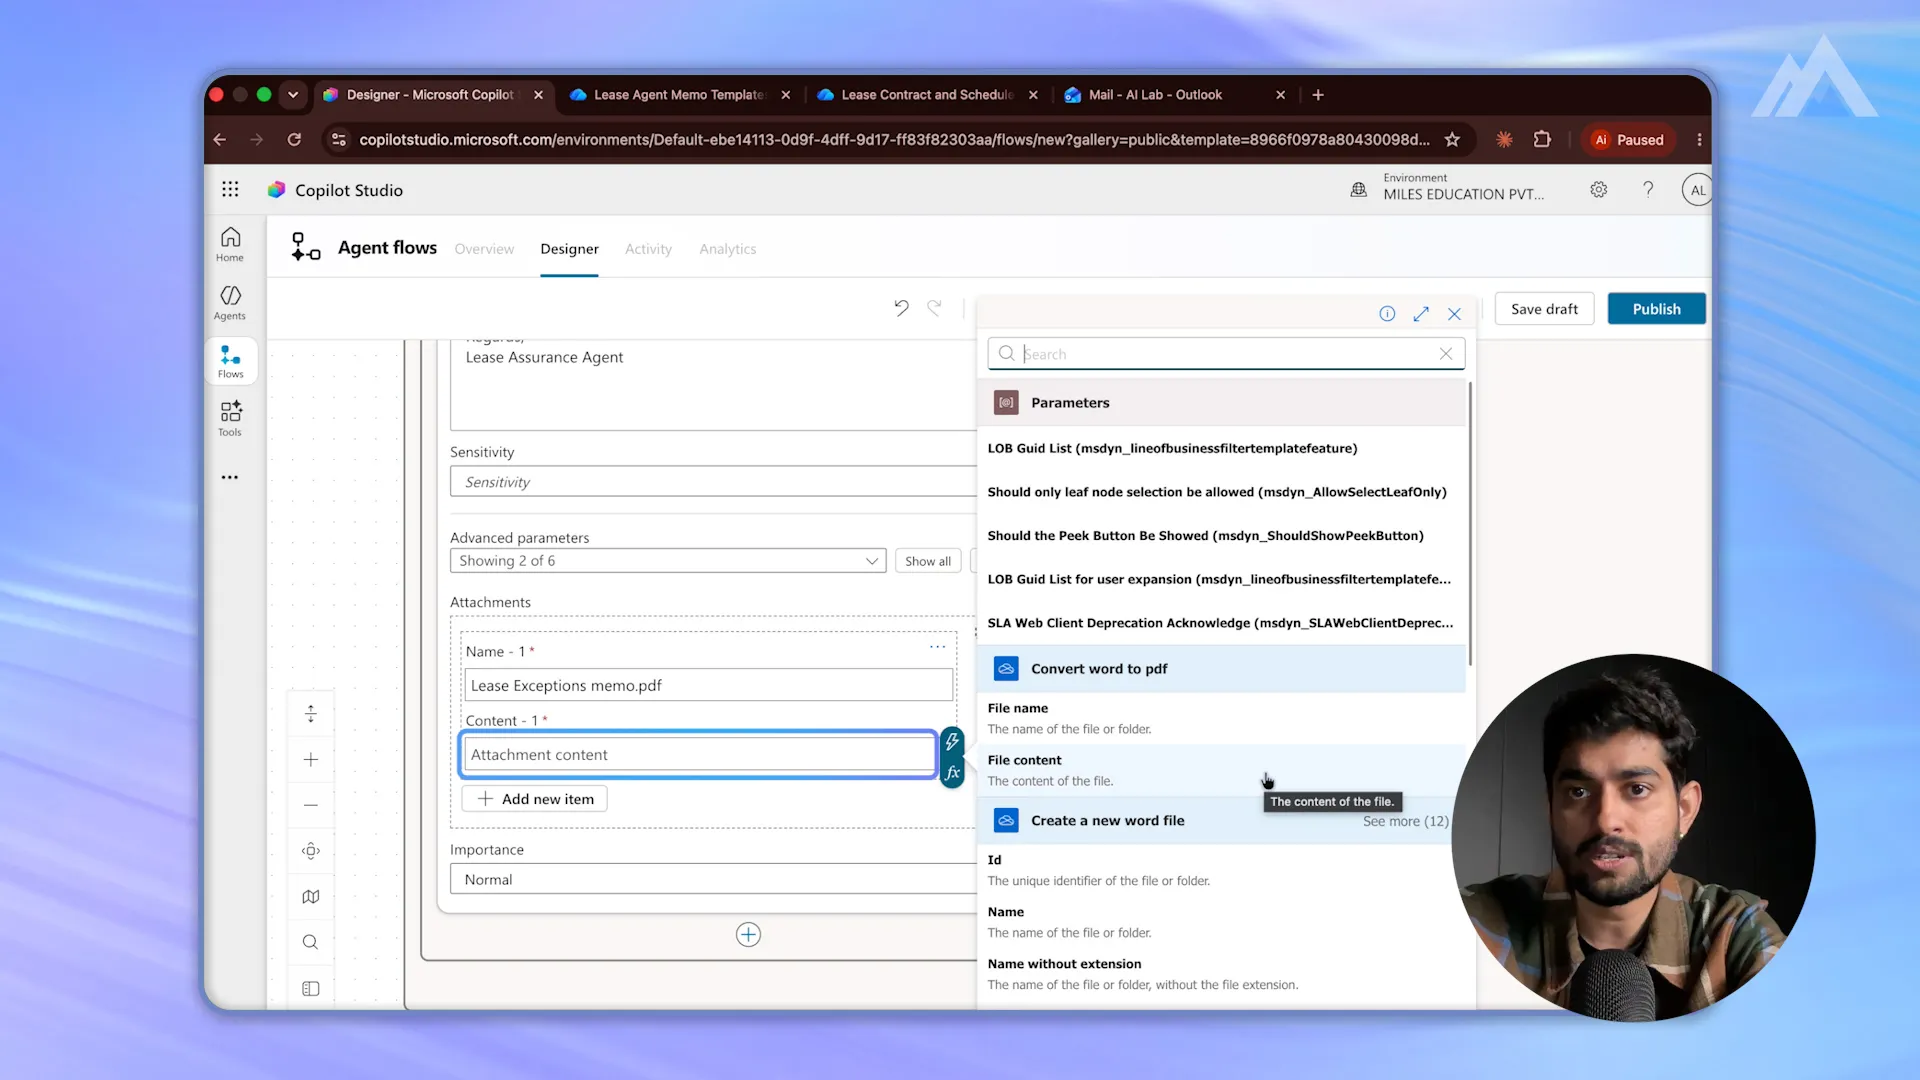Add a new step plus icon

tap(748, 935)
